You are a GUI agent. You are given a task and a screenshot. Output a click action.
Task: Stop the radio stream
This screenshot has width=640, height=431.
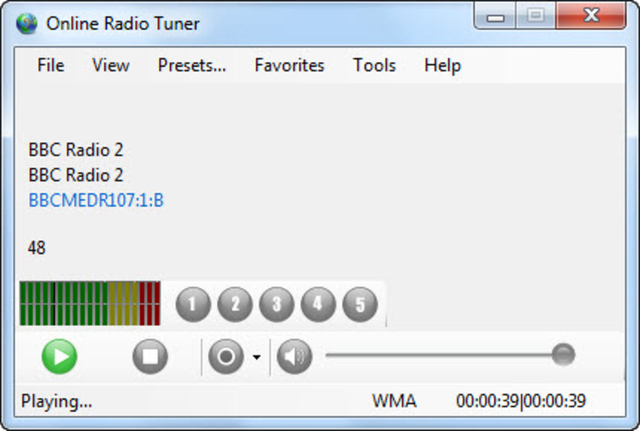[150, 356]
